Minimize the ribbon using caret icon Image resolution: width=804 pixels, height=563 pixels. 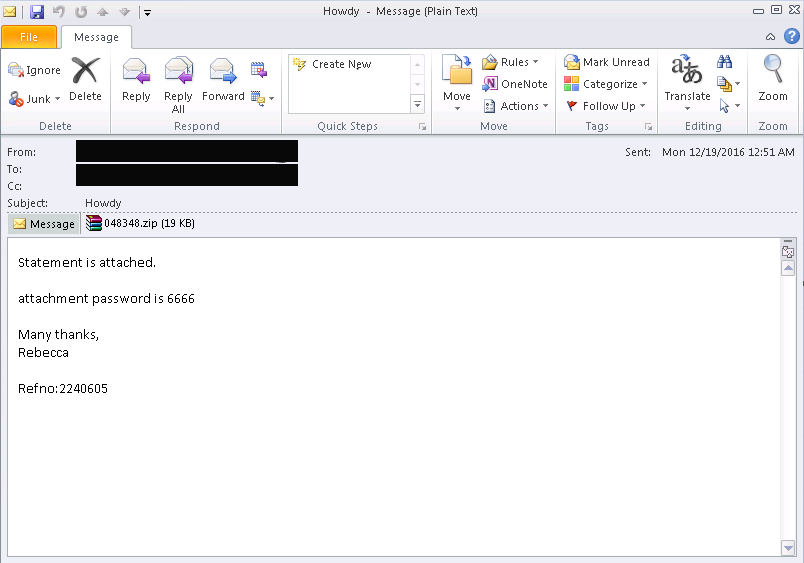click(x=770, y=37)
